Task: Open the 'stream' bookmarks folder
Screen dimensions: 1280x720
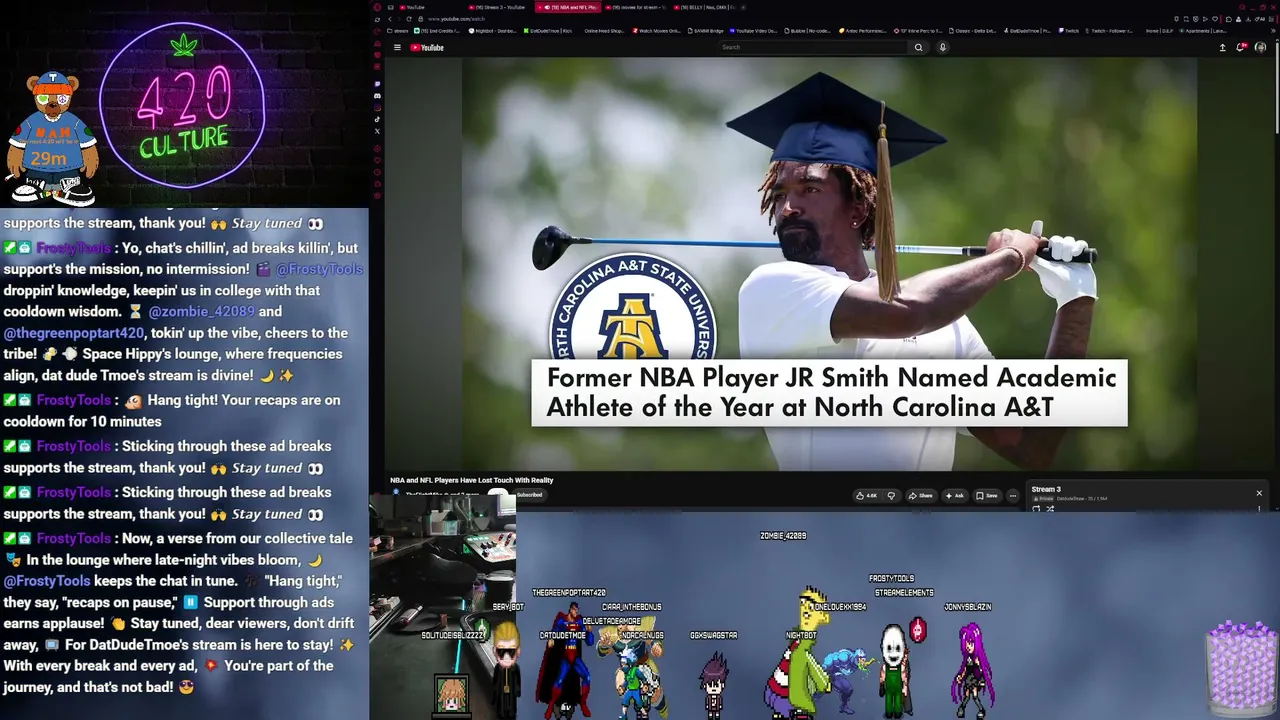Action: [400, 31]
